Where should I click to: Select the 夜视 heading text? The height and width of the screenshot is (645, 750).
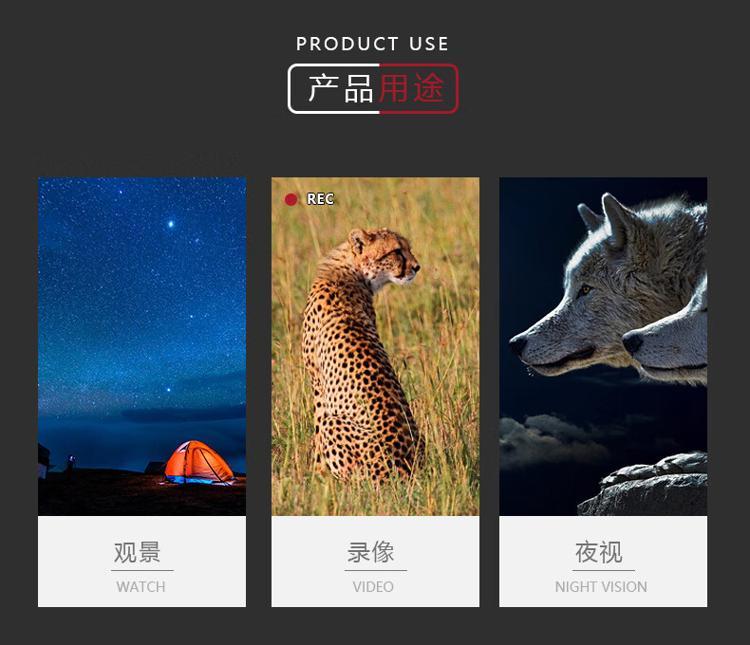tap(599, 552)
